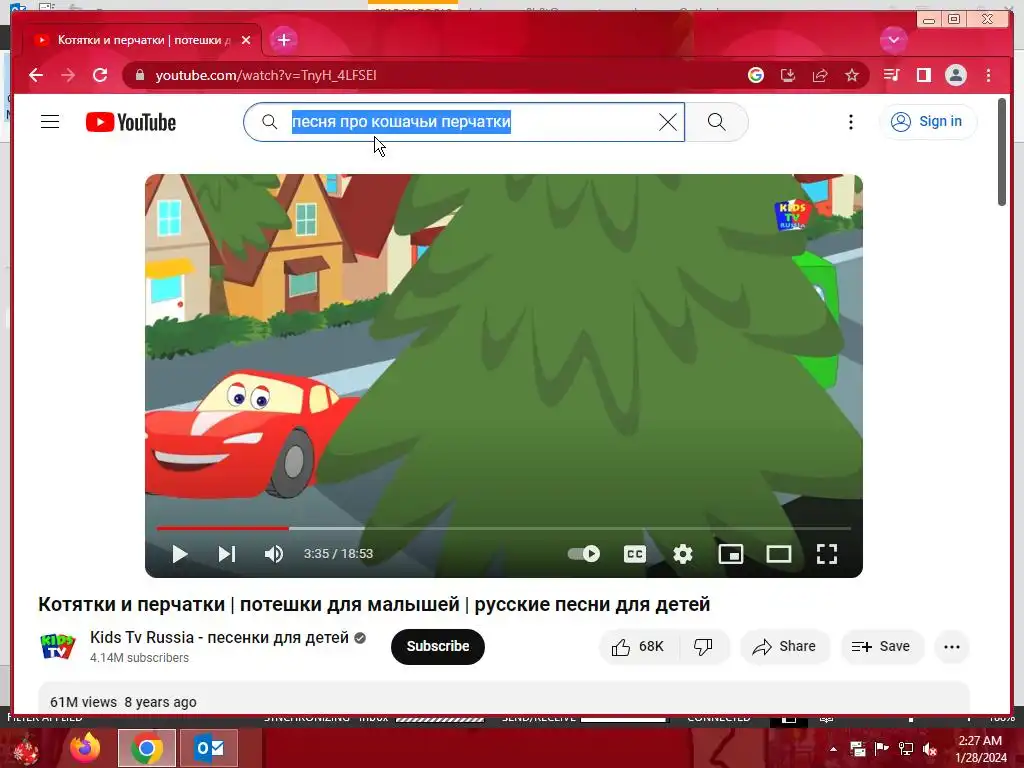
Task: Select the Котятки и перчатки tab
Action: point(142,40)
